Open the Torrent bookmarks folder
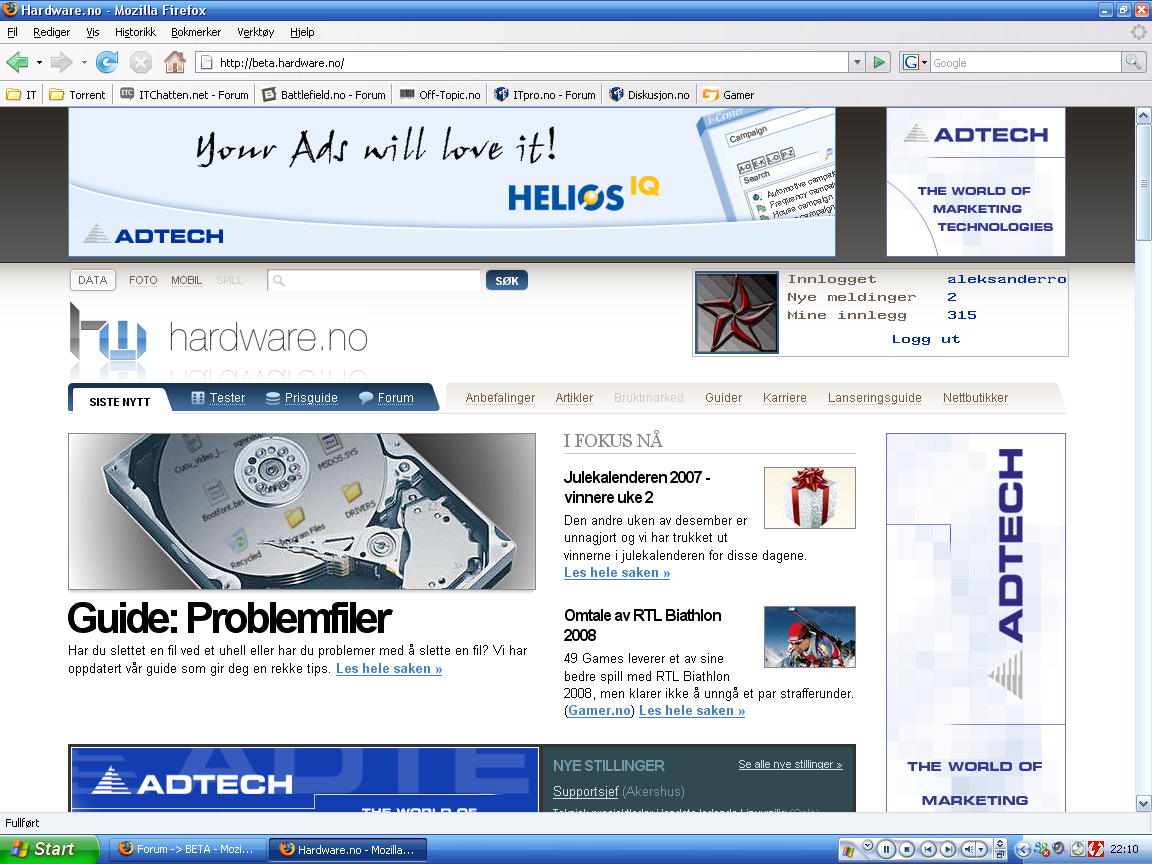The width and height of the screenshot is (1152, 864). pos(77,95)
